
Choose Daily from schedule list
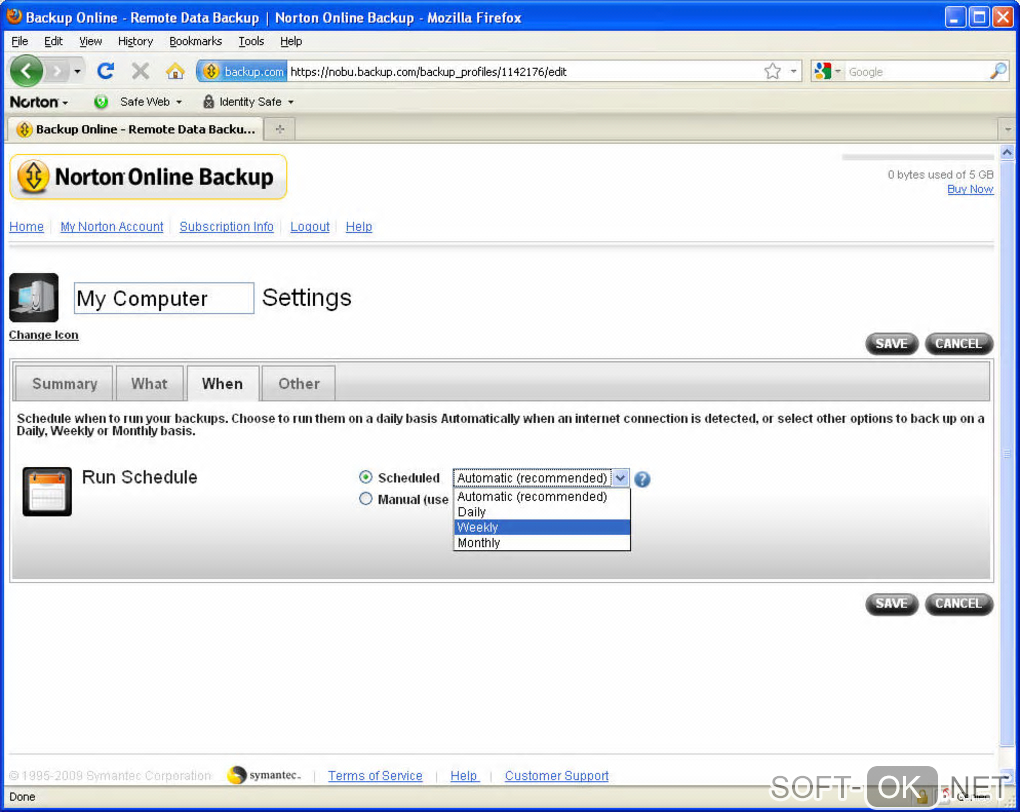[x=541, y=512]
